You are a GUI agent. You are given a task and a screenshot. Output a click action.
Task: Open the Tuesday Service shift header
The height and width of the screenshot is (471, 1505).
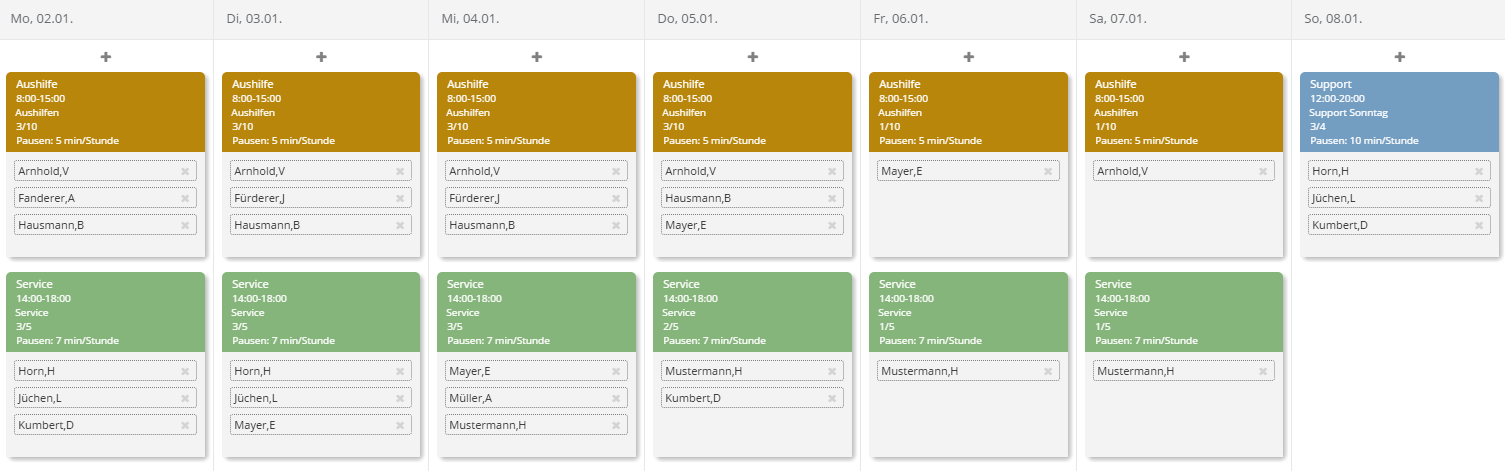point(321,312)
